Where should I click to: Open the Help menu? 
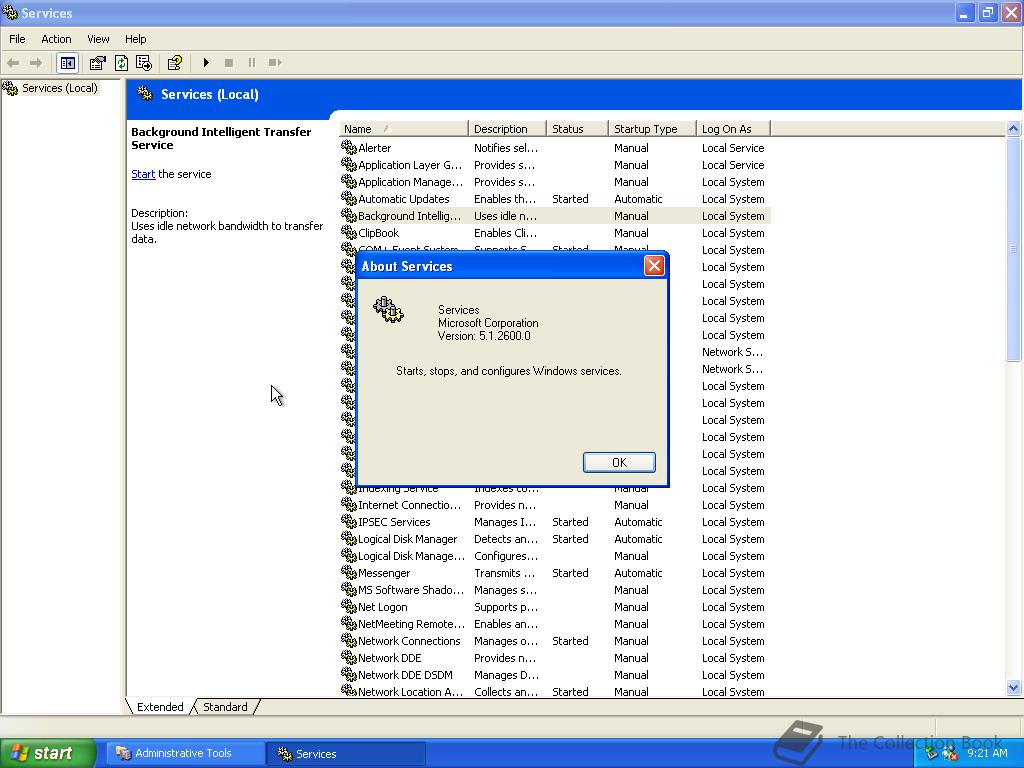pos(135,39)
